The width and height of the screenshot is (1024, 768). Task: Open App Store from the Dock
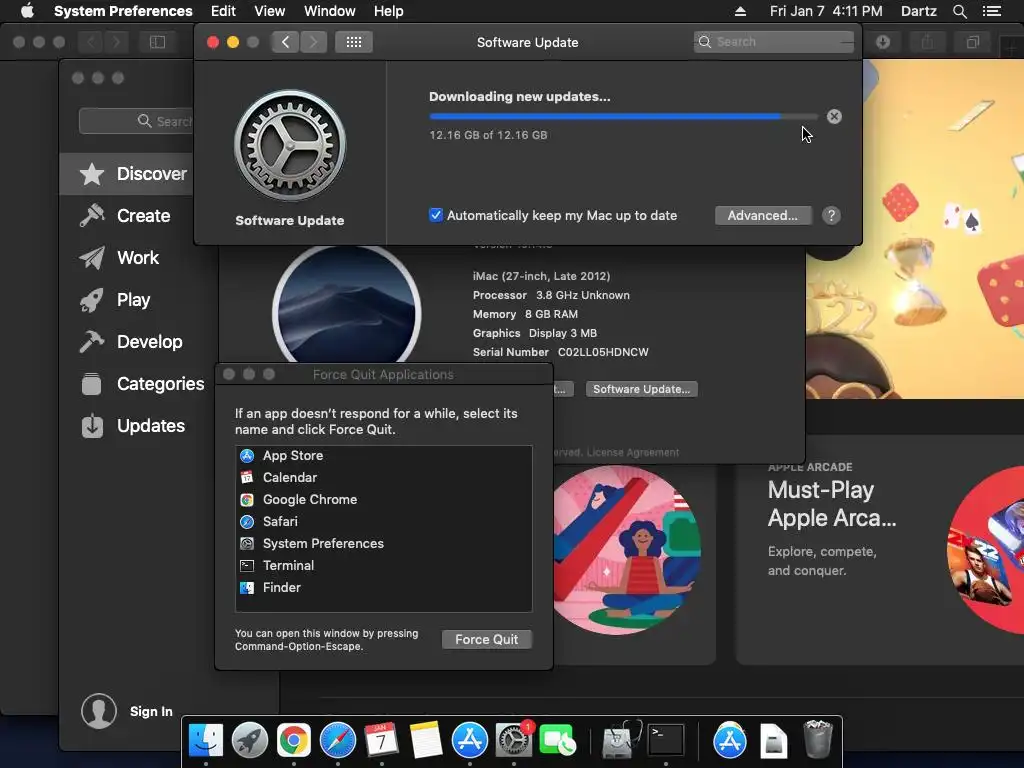click(x=470, y=741)
